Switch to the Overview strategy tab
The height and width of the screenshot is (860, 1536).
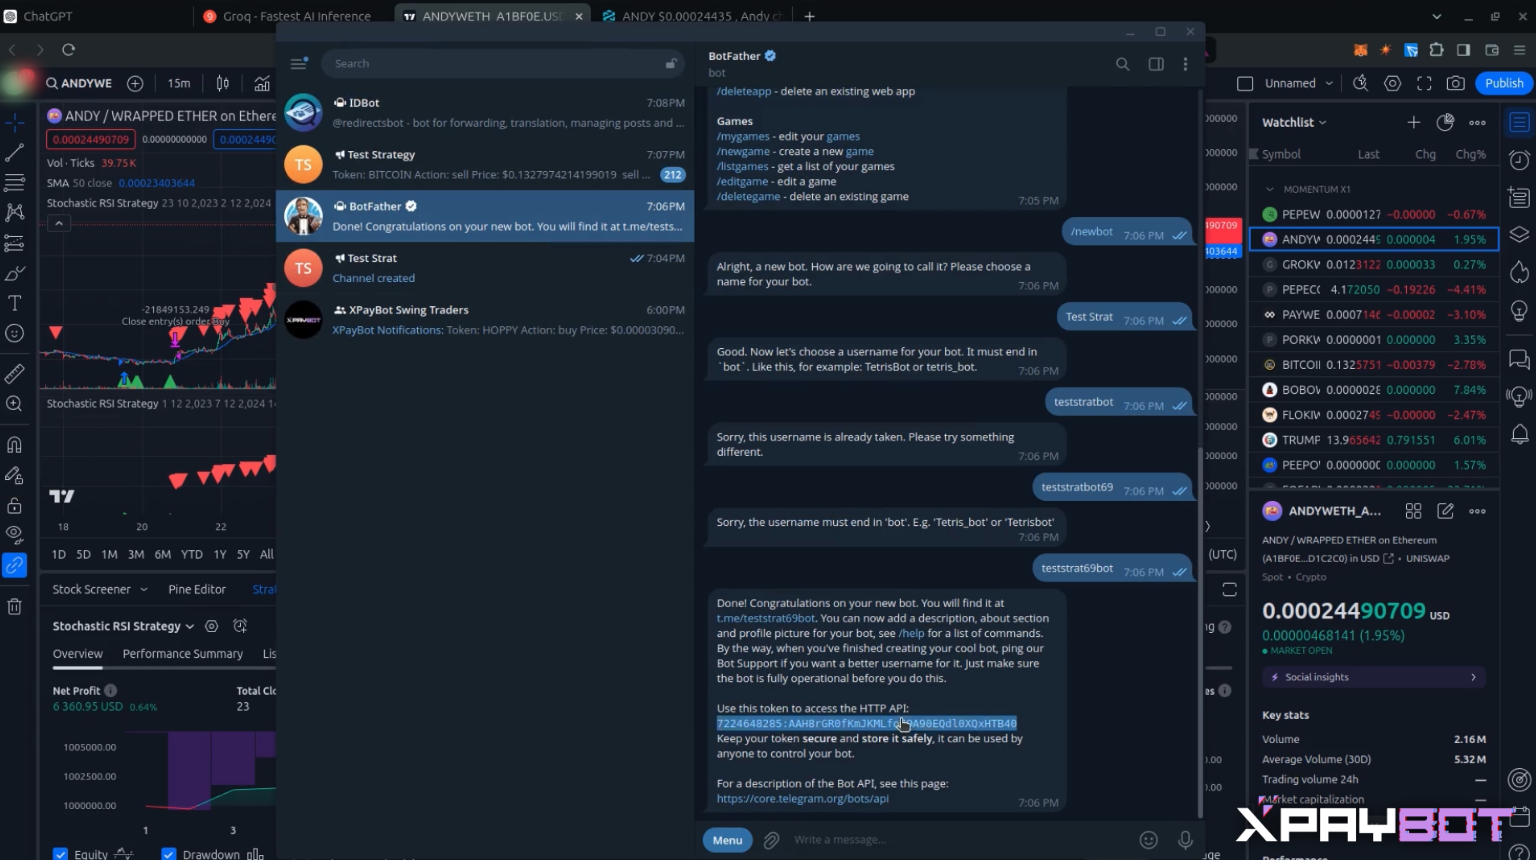coord(78,654)
